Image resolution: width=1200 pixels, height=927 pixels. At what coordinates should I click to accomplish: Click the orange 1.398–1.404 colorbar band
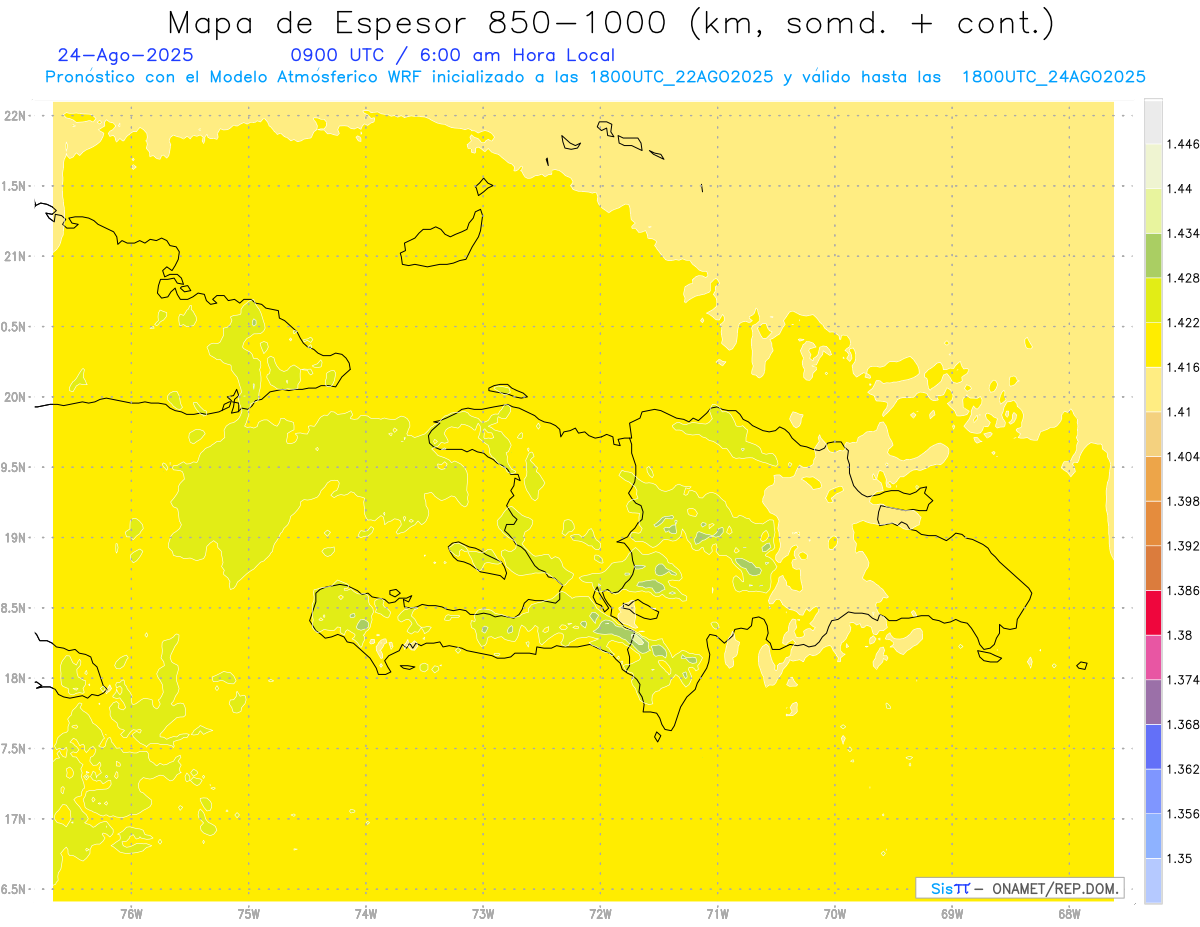pos(1153,478)
